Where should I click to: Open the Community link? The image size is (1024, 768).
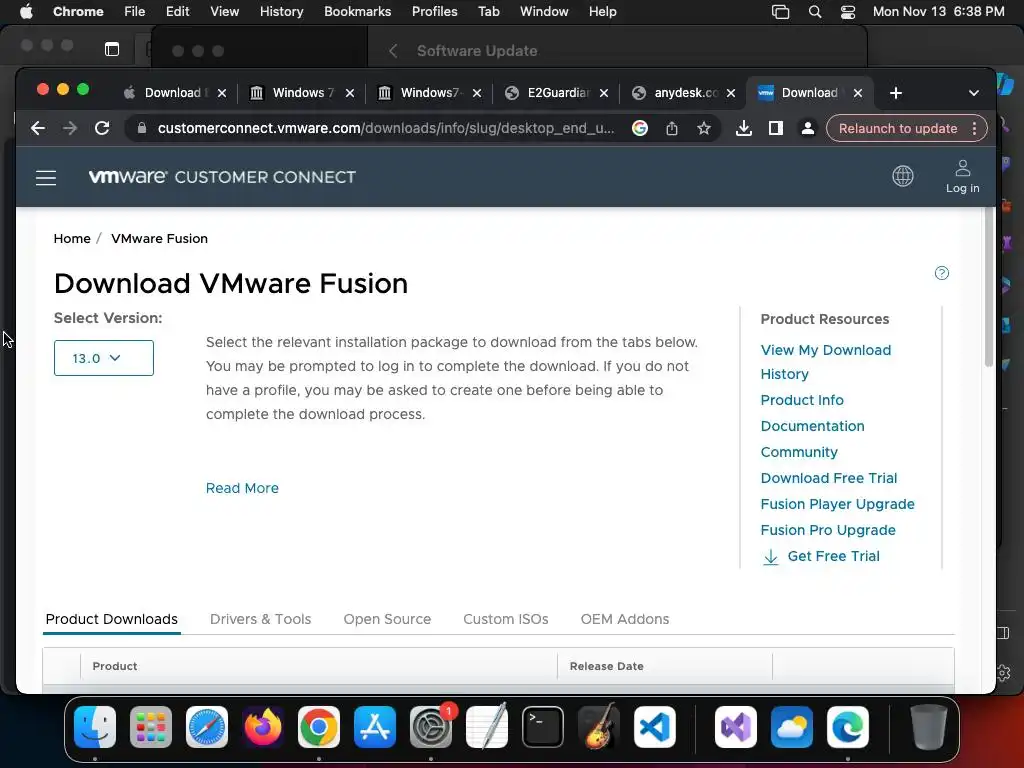click(799, 453)
